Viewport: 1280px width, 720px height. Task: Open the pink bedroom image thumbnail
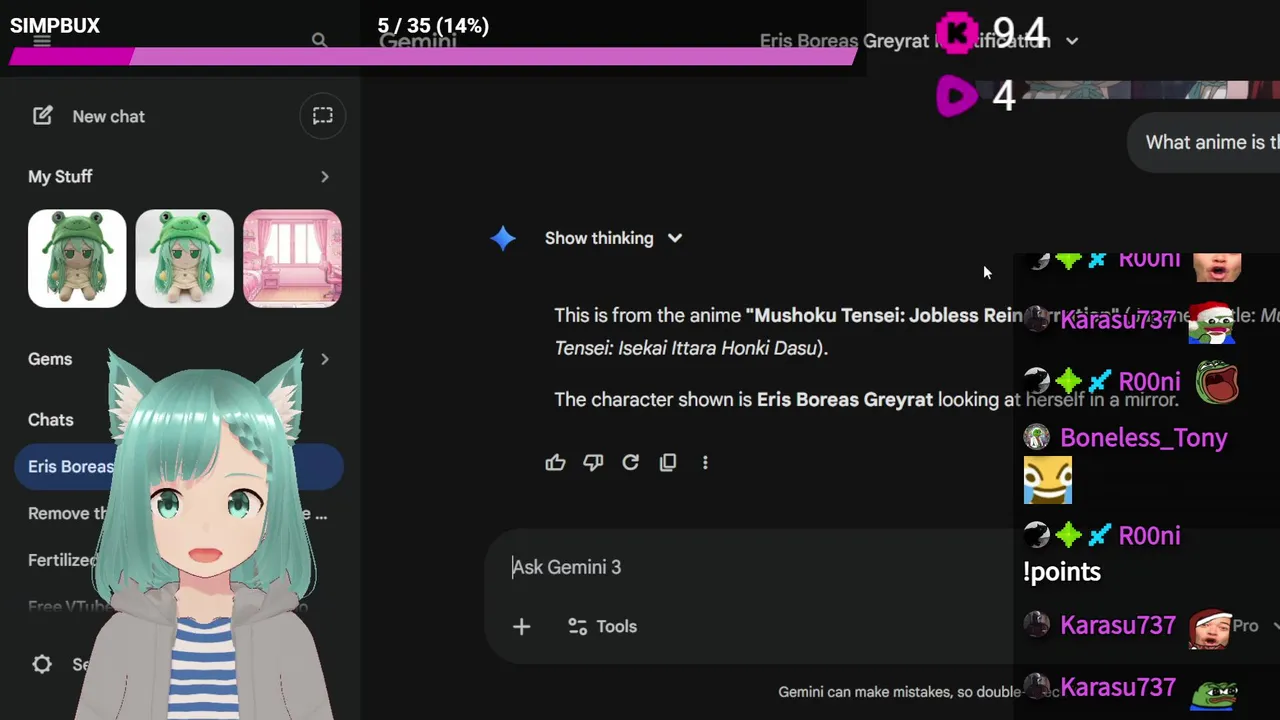point(292,258)
